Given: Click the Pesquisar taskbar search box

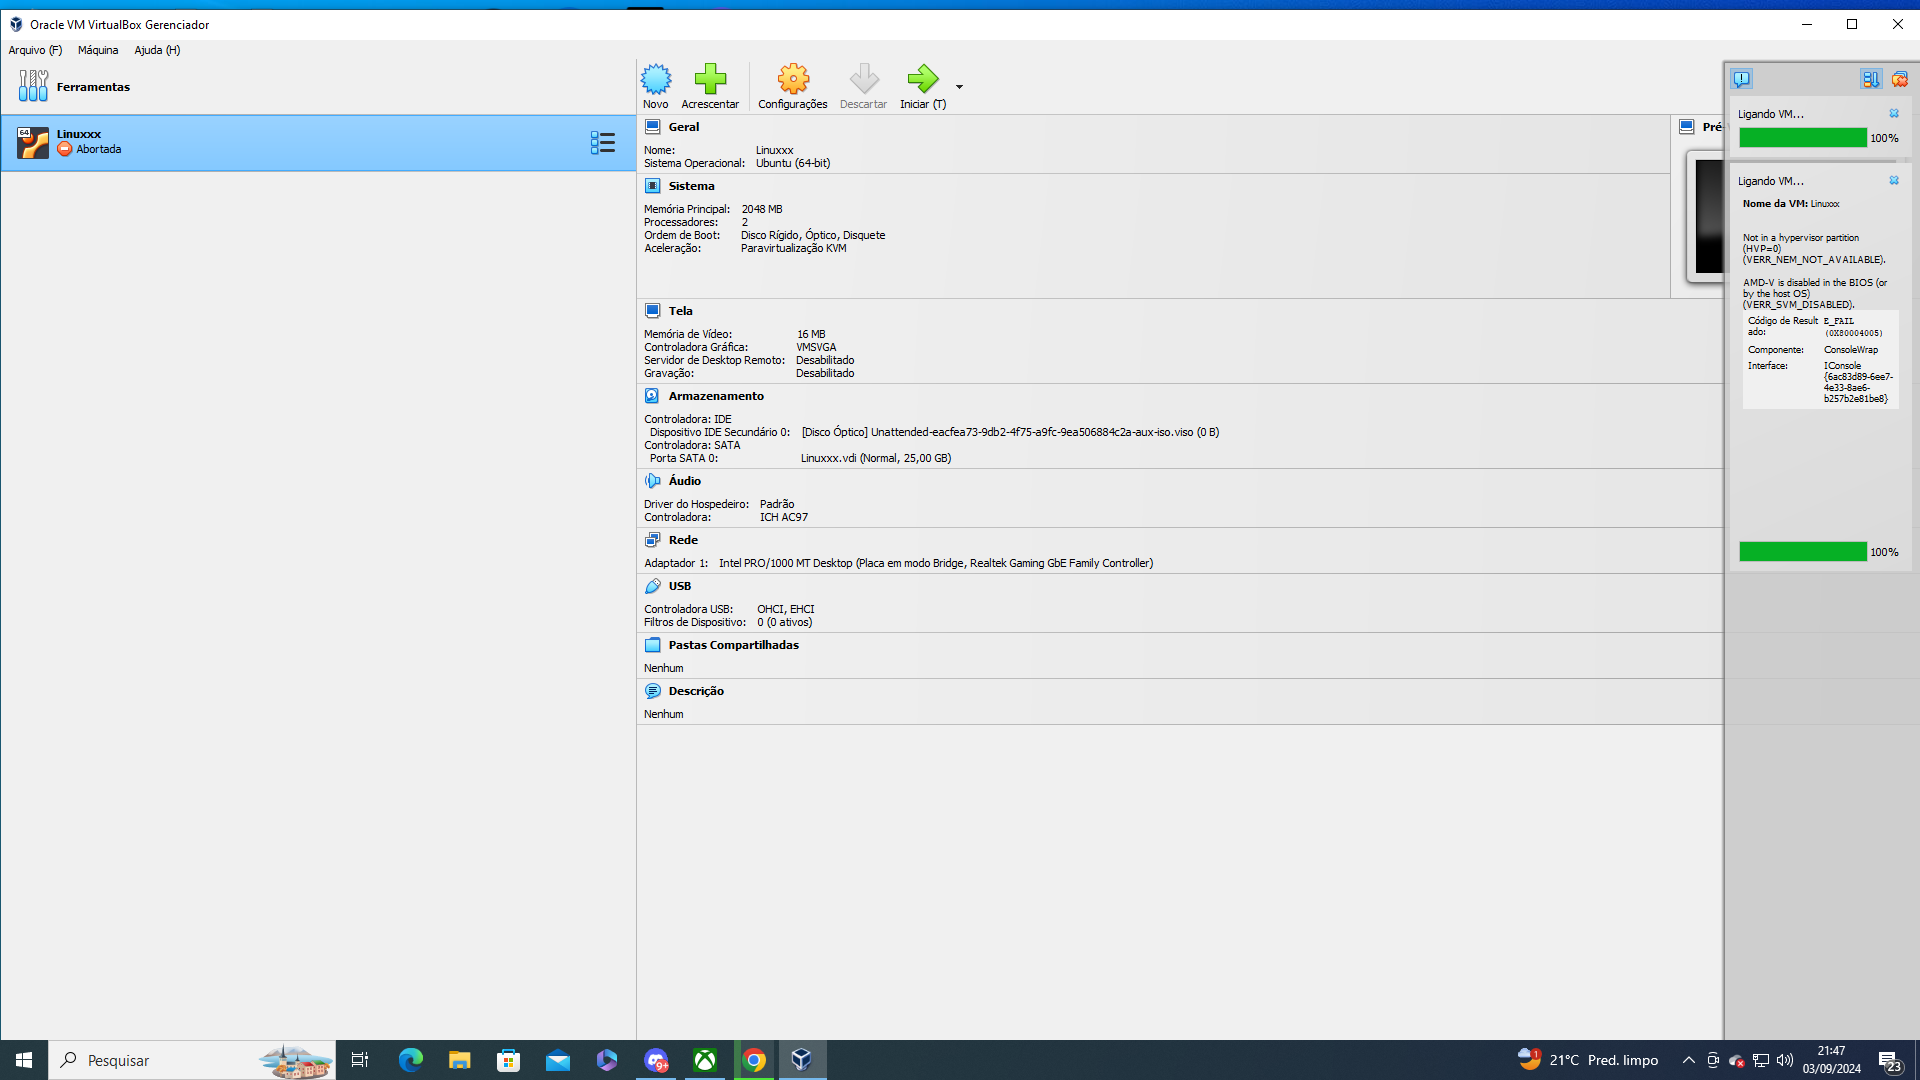Looking at the screenshot, I should (x=192, y=1060).
